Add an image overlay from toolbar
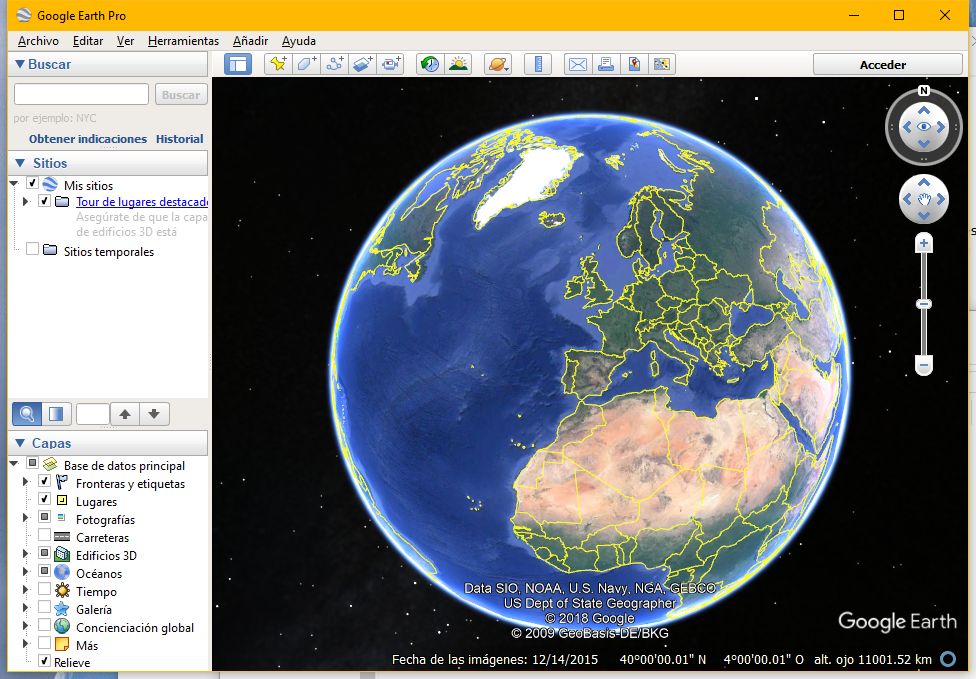Viewport: 976px width, 679px height. 363,64
